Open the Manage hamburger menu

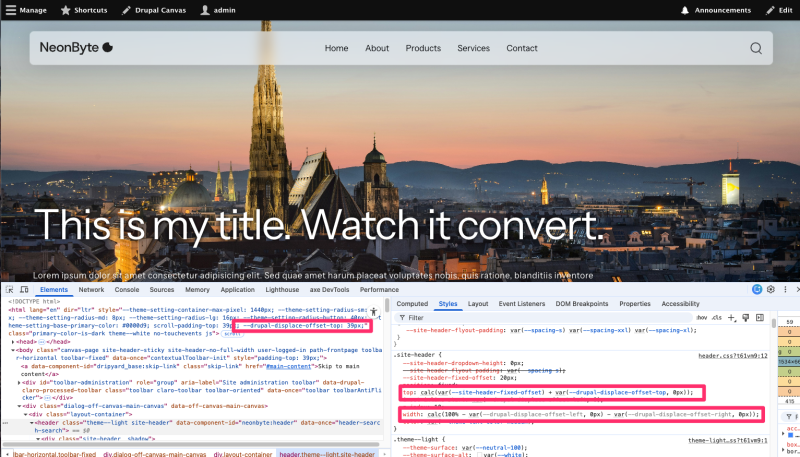point(26,10)
